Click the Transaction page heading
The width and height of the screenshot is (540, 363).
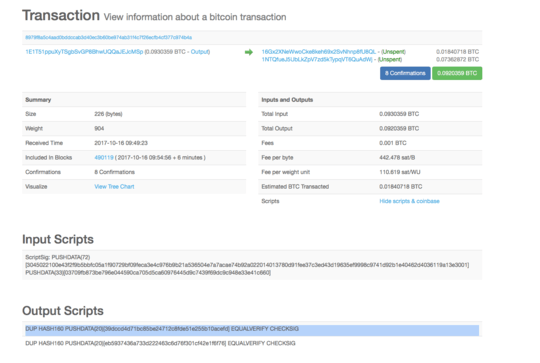coord(61,15)
